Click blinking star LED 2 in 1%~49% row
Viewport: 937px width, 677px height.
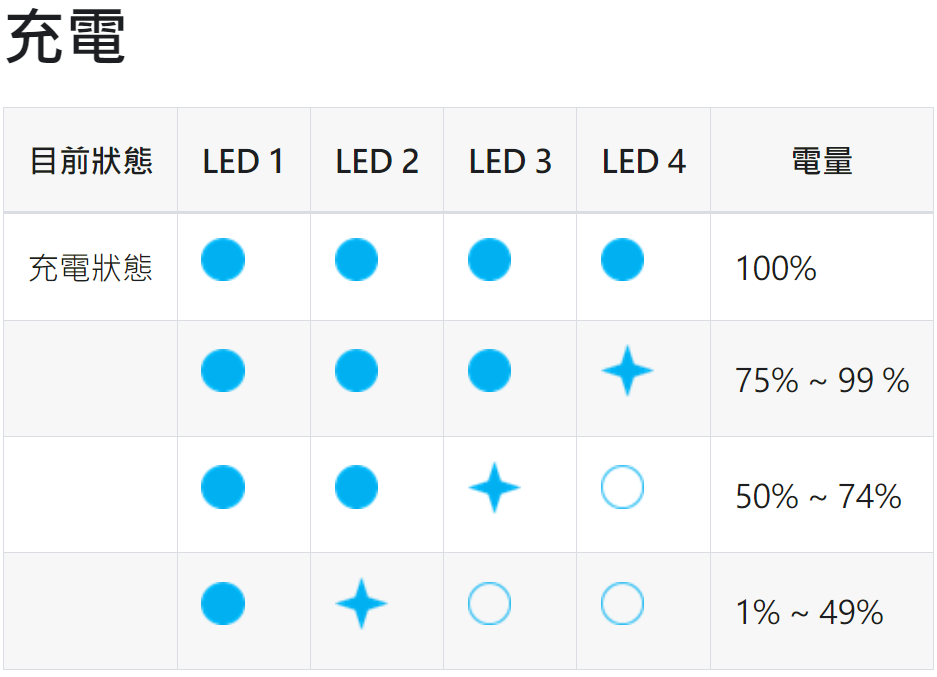point(362,604)
